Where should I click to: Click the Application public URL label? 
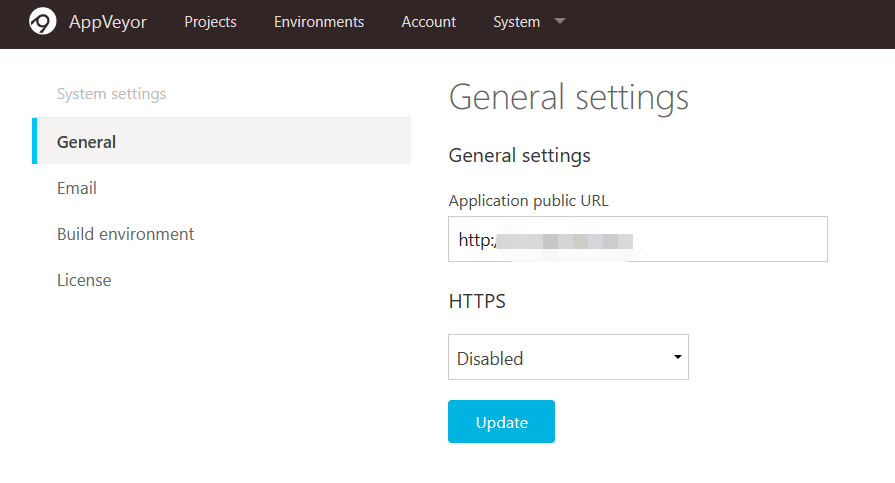coord(528,201)
